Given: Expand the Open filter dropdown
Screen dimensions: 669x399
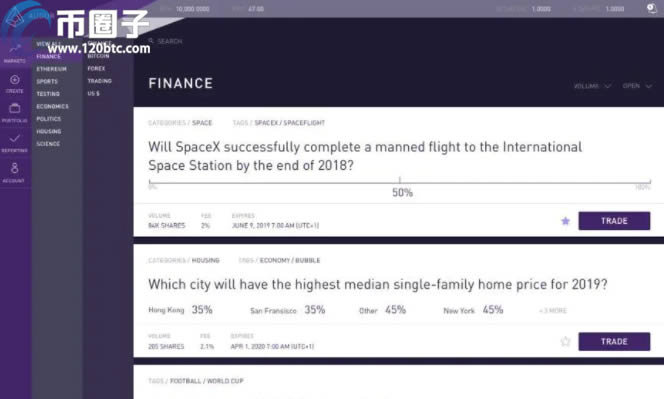Looking at the screenshot, I should tap(637, 86).
